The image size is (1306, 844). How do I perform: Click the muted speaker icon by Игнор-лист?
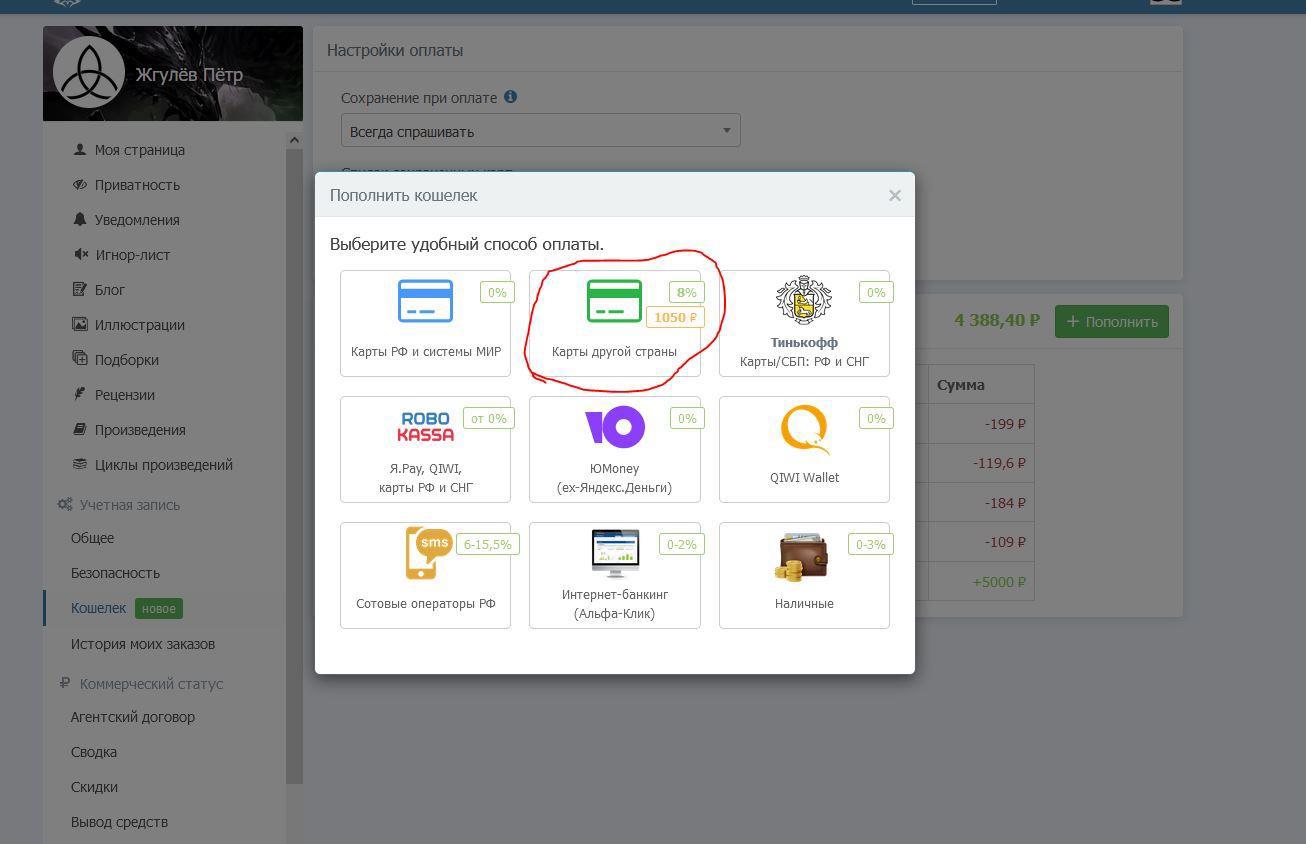click(x=80, y=255)
